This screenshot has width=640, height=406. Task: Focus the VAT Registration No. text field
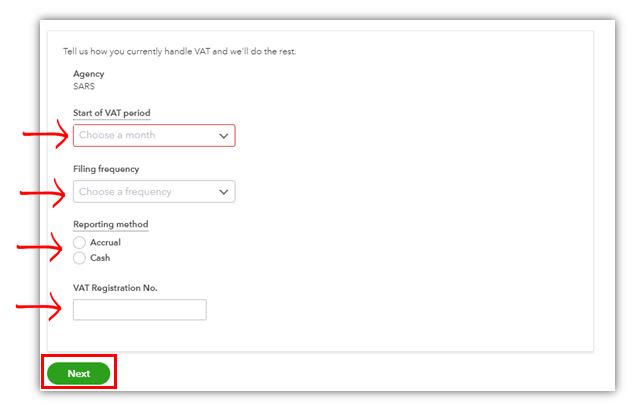140,310
